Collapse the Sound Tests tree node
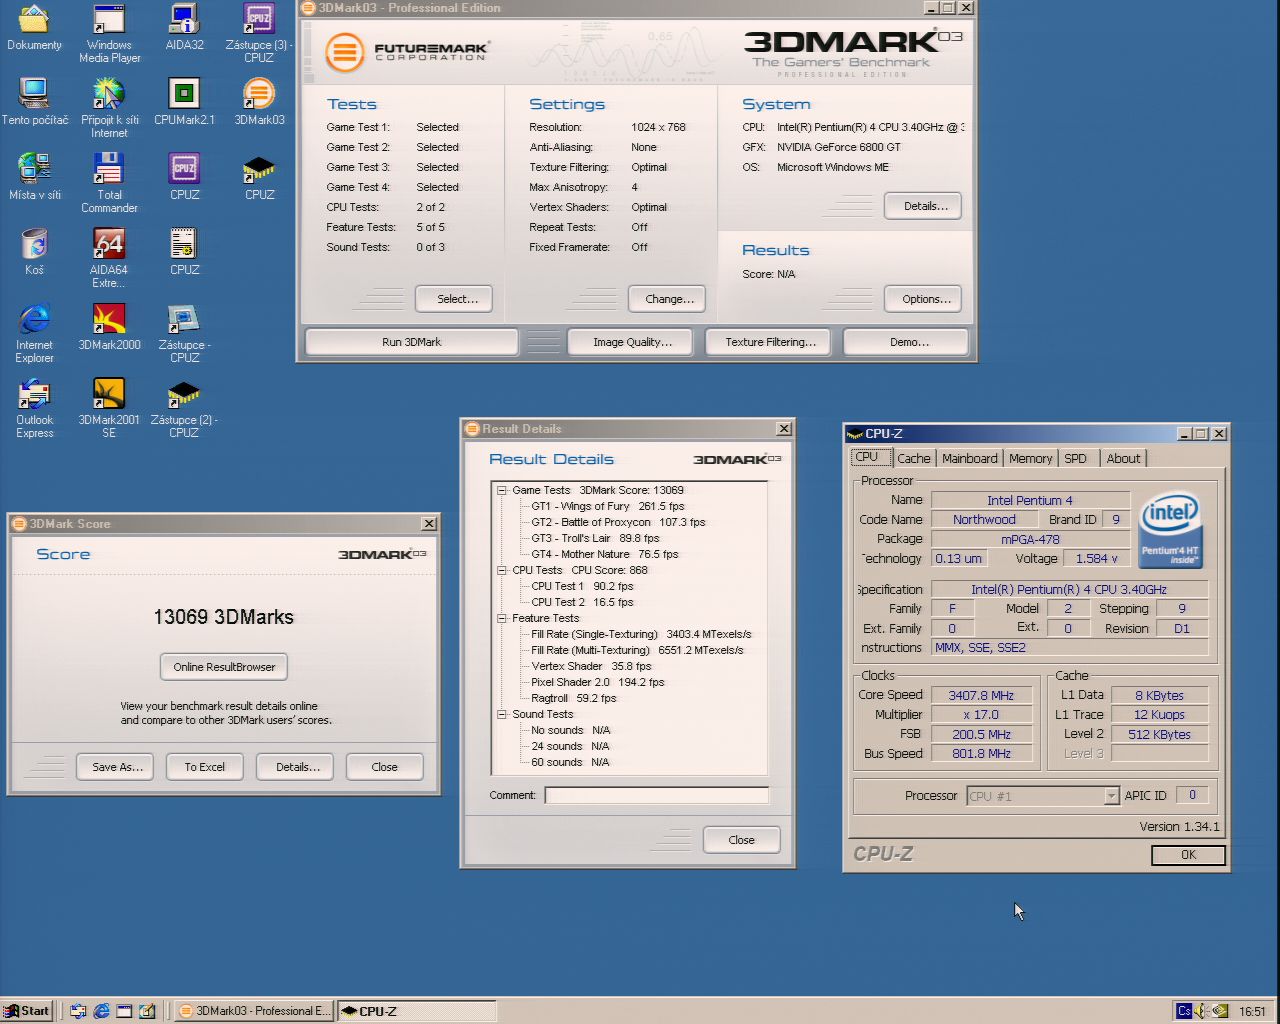 click(502, 714)
